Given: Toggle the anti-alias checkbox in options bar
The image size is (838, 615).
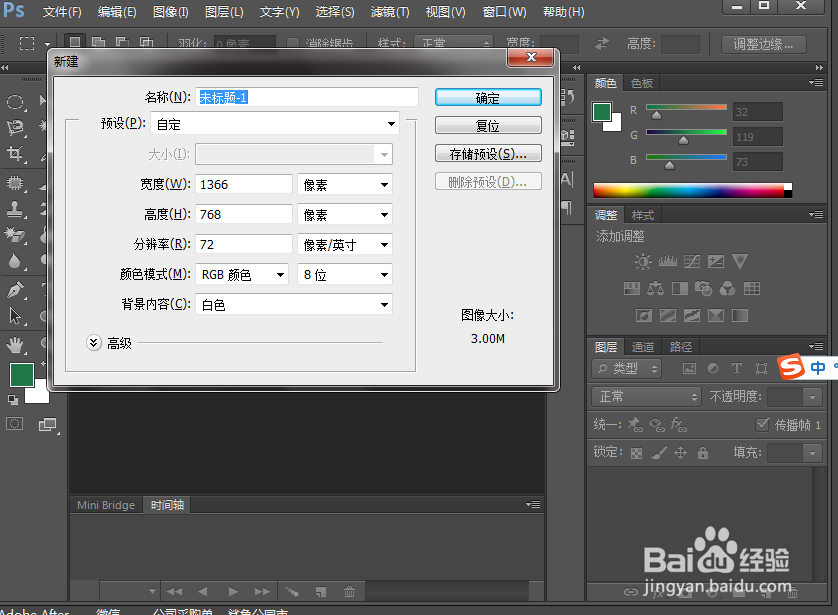Looking at the screenshot, I should (x=292, y=44).
